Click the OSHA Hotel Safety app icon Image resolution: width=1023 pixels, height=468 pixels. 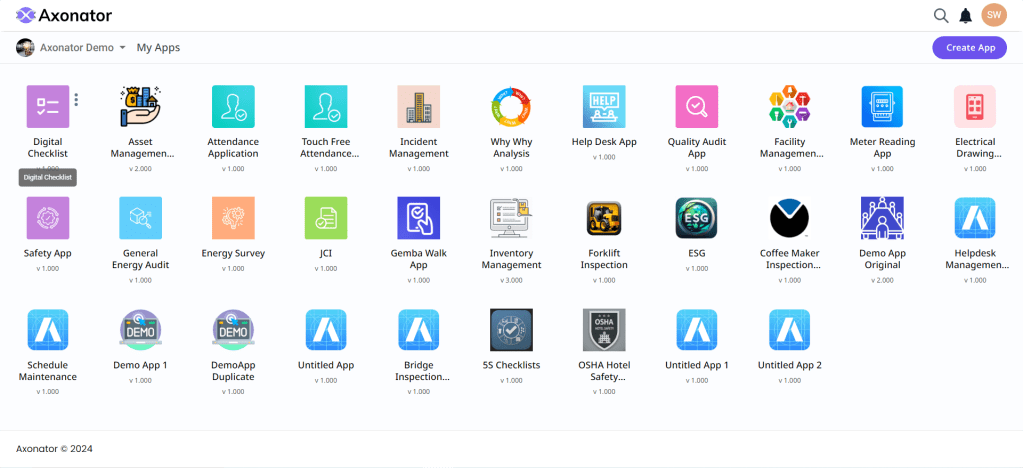click(x=604, y=330)
